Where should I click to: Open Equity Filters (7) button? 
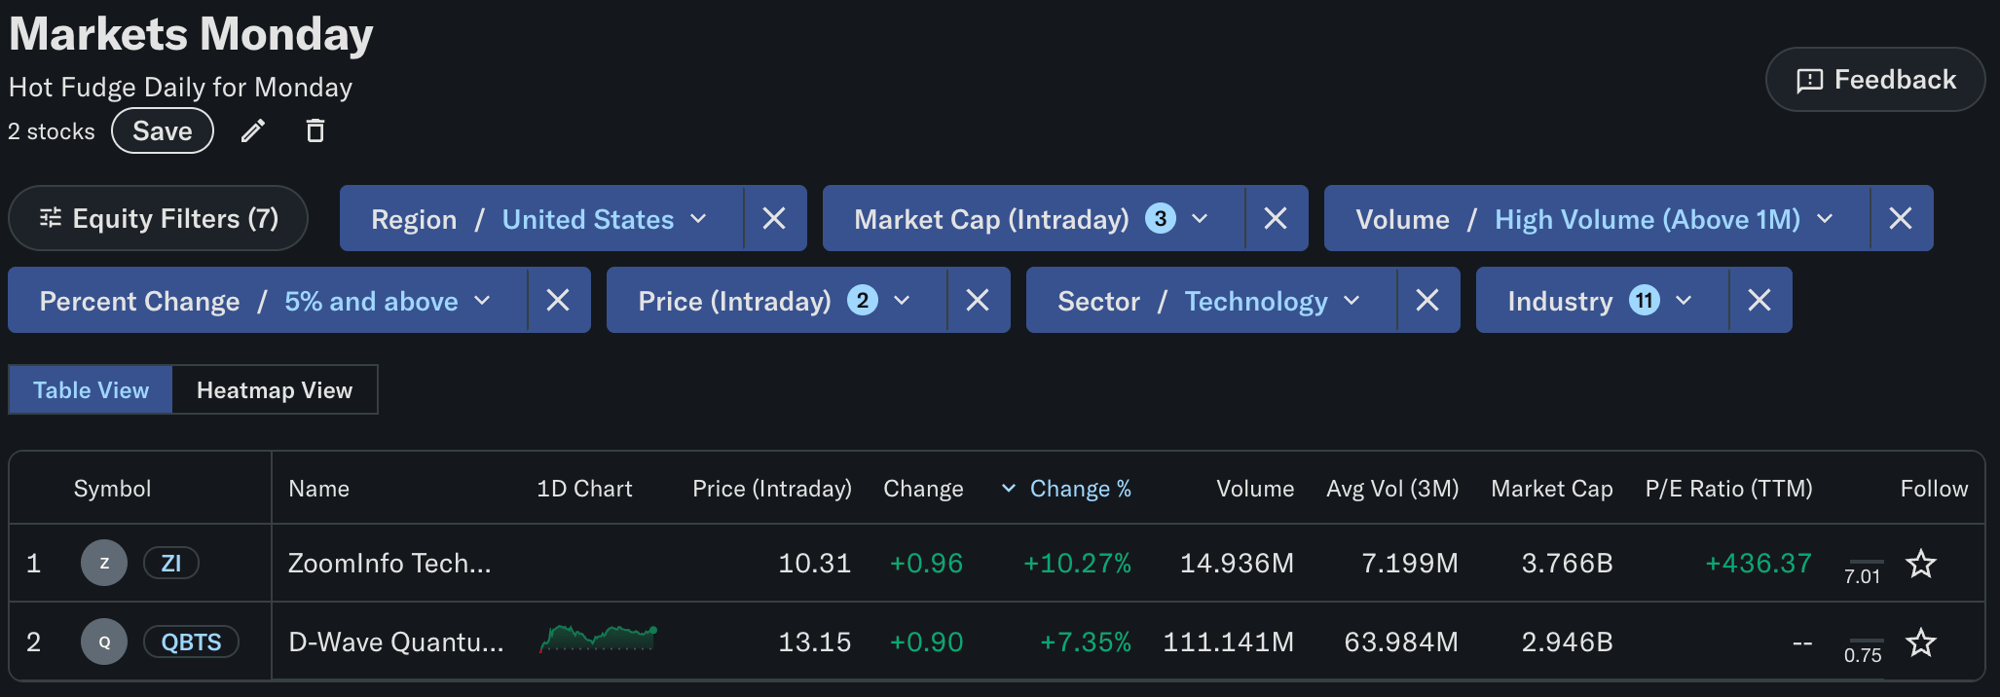158,218
